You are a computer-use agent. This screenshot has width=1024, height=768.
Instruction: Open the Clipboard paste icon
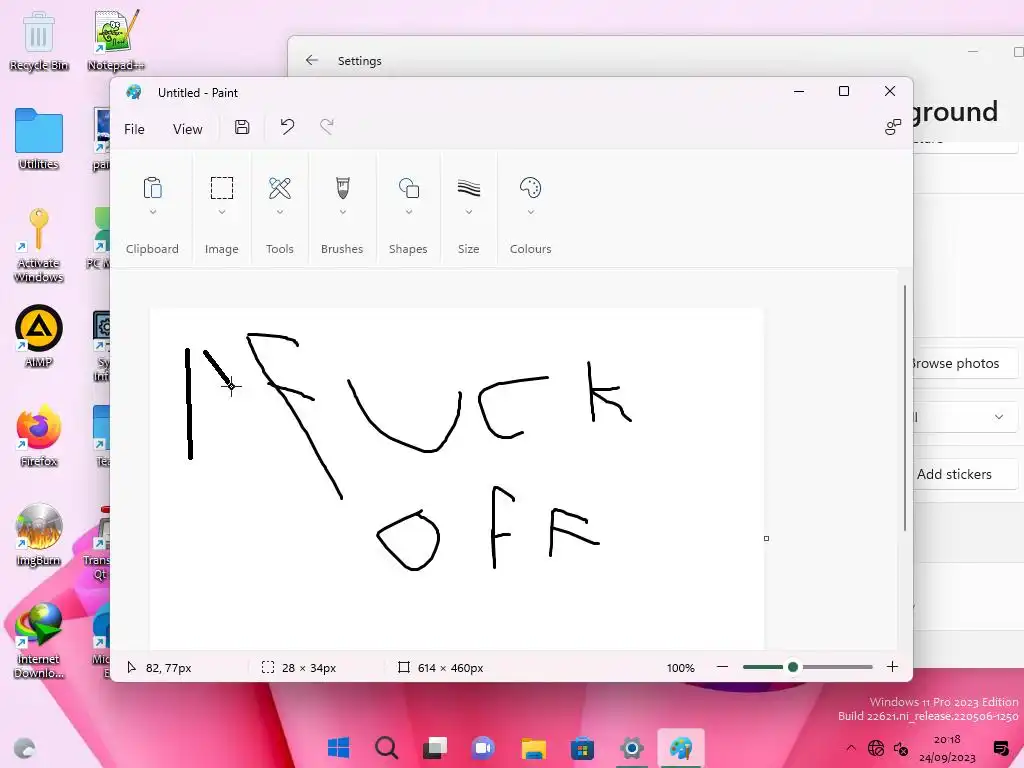point(152,188)
